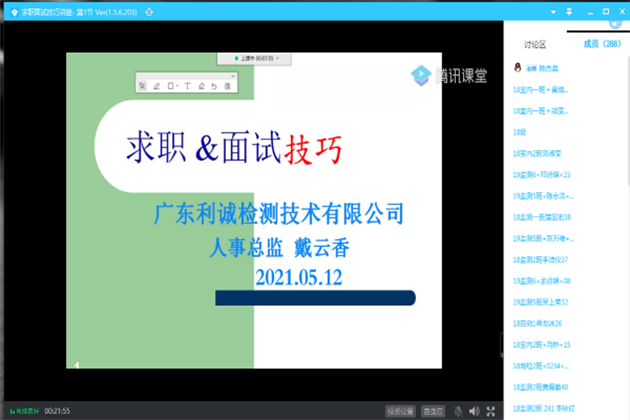Pin the window with the pushpin icon
630x420 pixels.
pyautogui.click(x=569, y=12)
